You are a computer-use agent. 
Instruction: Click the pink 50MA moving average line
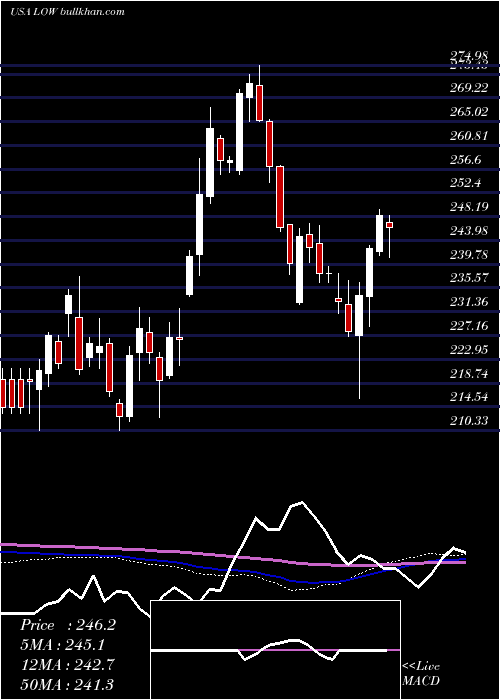tap(233, 556)
